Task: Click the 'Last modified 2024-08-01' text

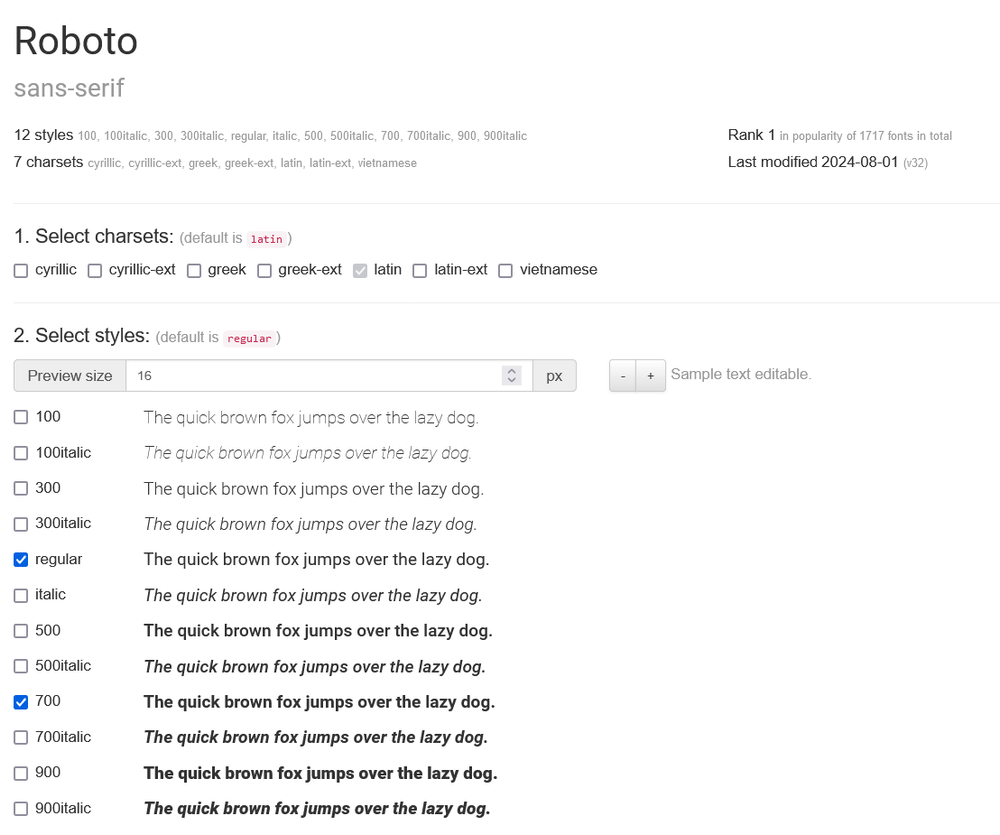Action: pyautogui.click(x=812, y=162)
